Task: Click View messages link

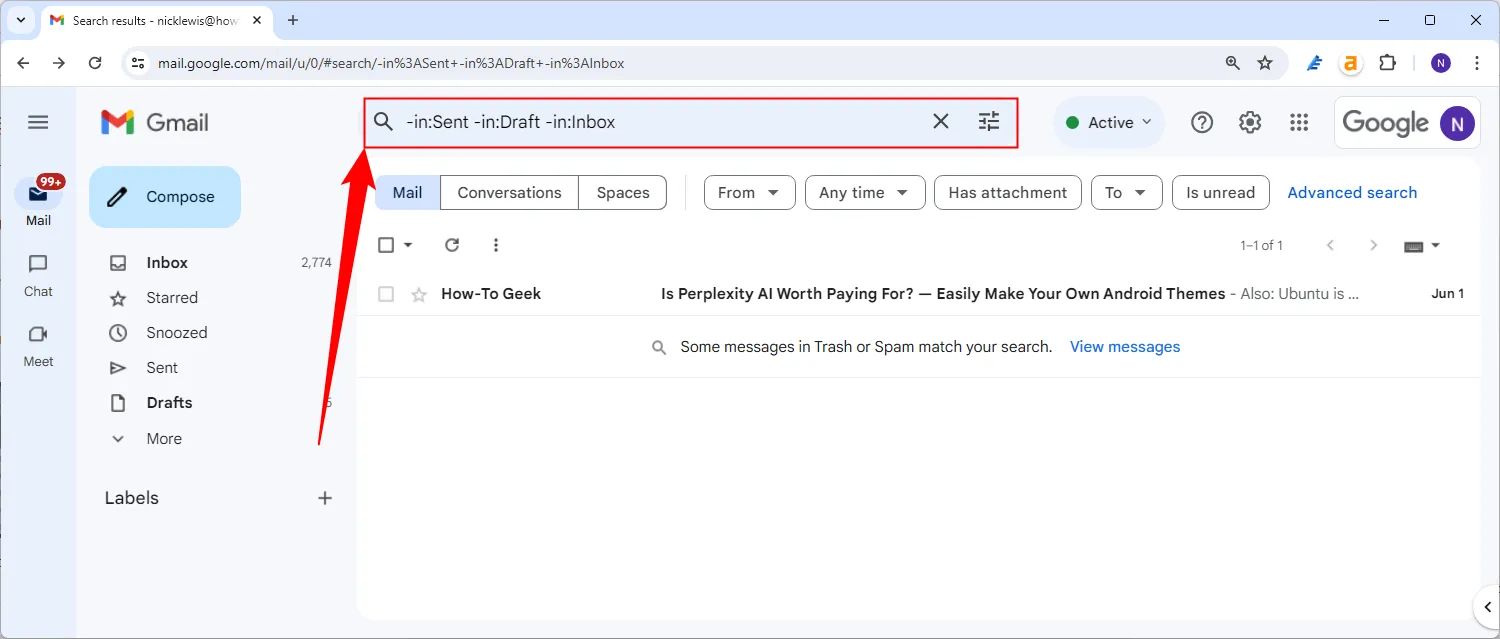Action: 1125,347
